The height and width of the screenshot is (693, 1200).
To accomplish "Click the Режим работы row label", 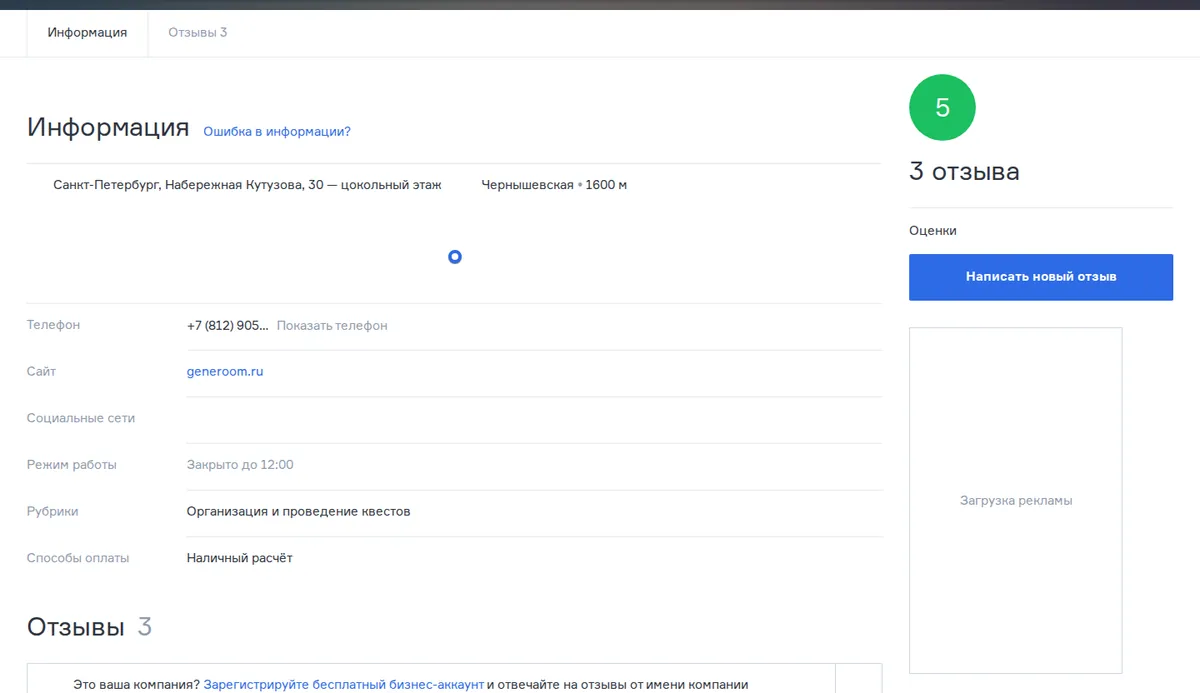I will coord(72,465).
